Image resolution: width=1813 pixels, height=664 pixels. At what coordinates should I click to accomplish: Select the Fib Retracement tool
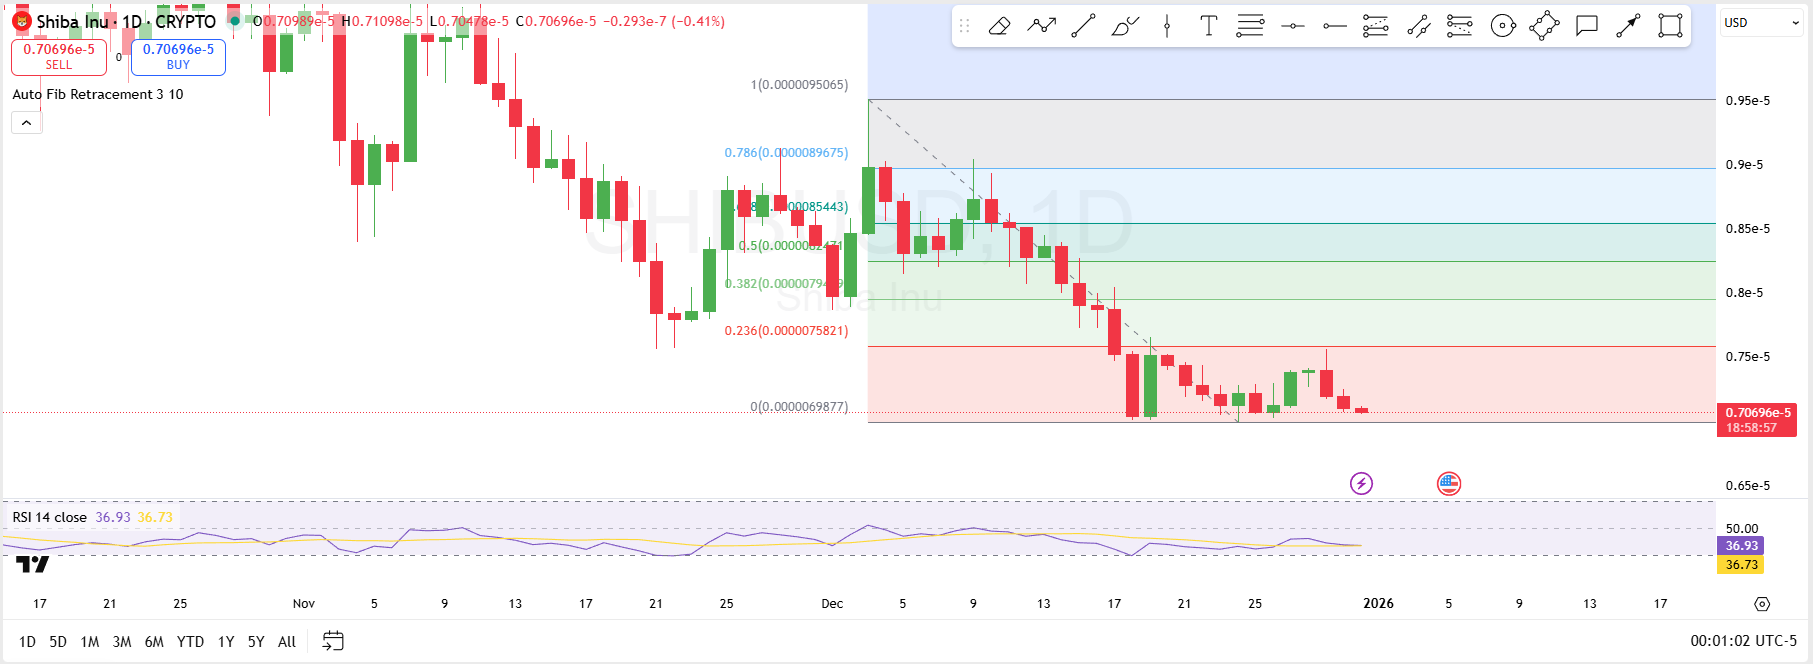1376,26
